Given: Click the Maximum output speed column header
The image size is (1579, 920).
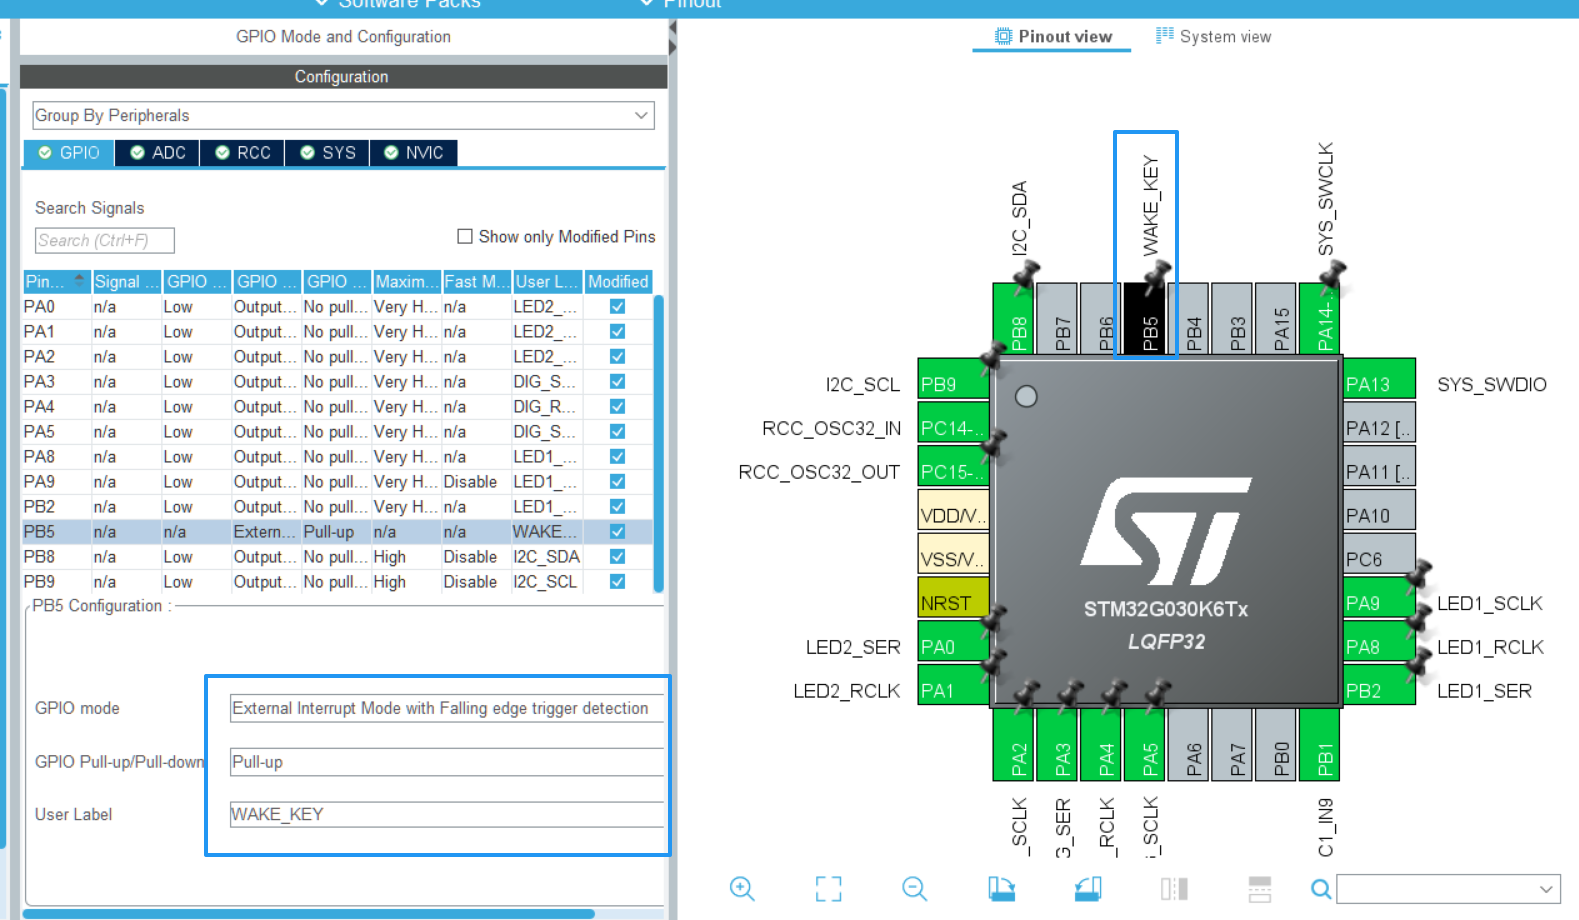Looking at the screenshot, I should pos(407,282).
